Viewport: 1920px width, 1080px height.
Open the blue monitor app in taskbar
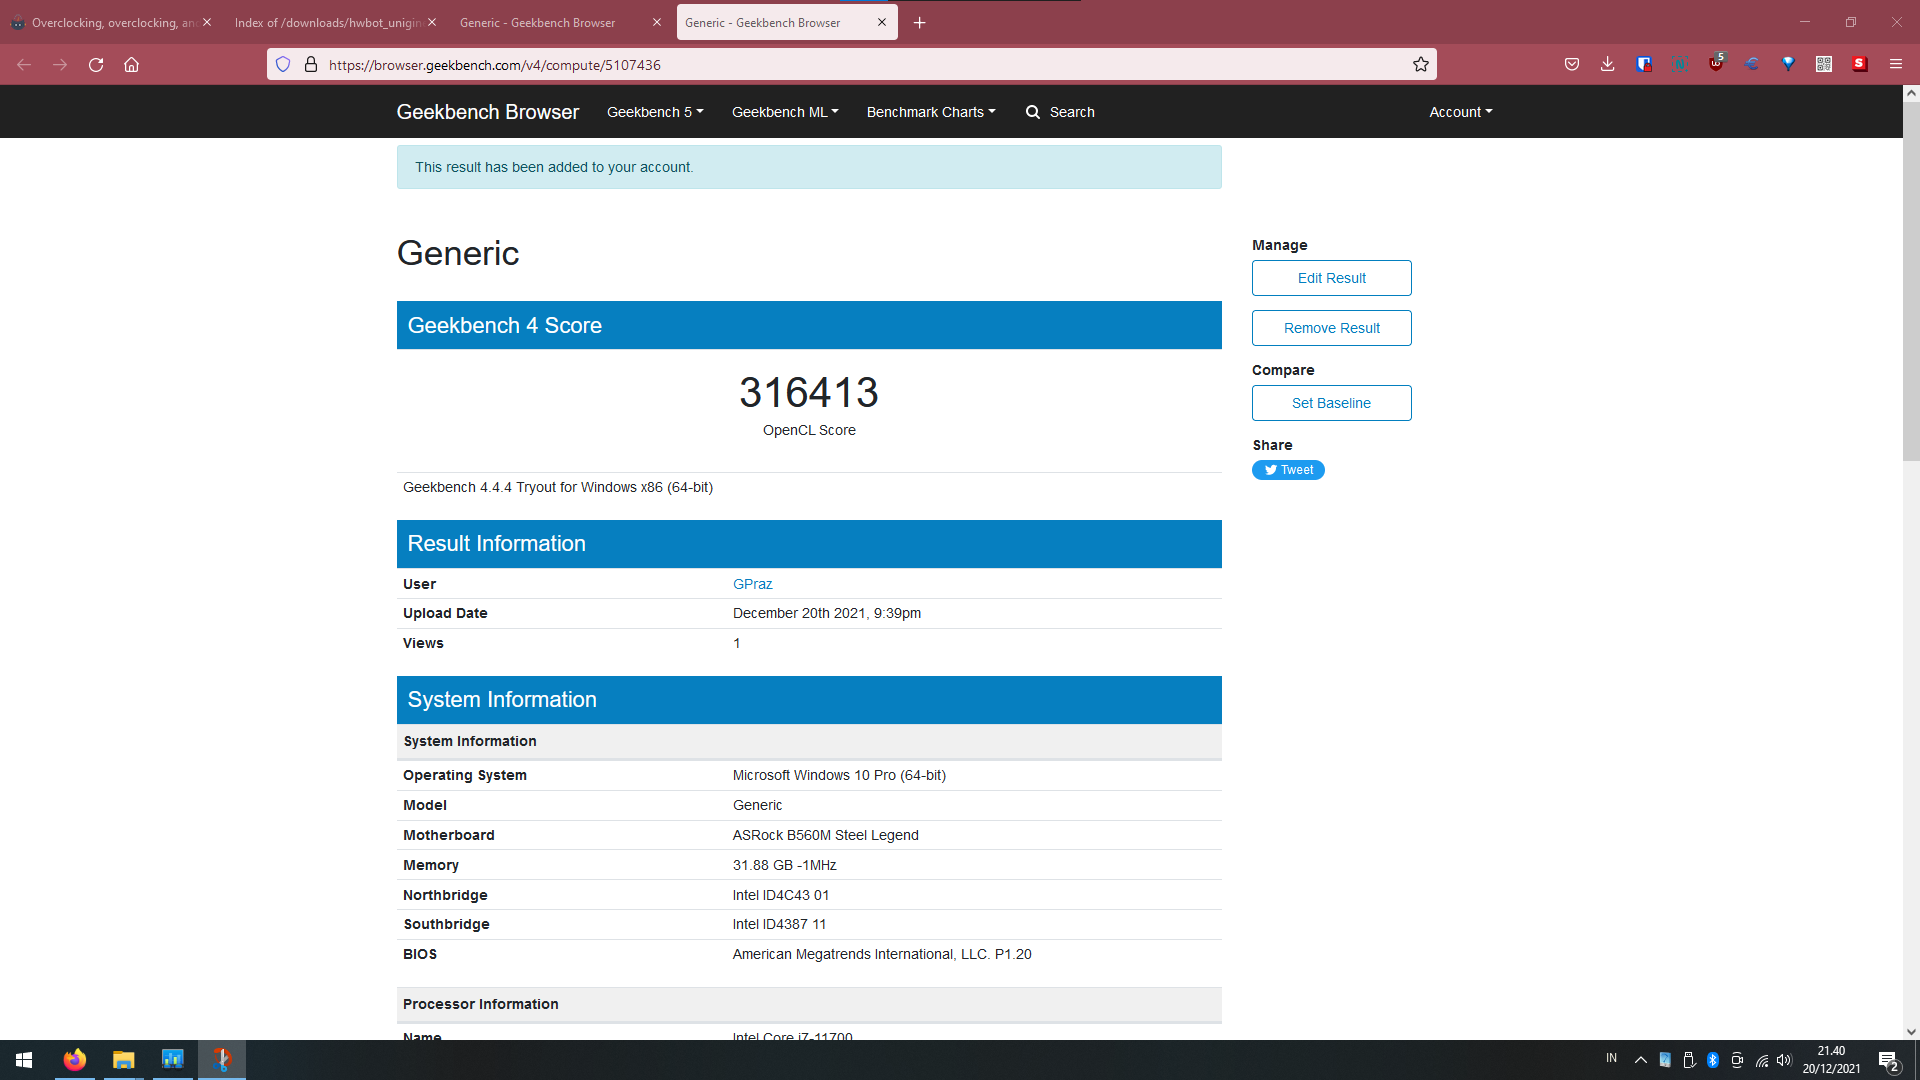(173, 1060)
